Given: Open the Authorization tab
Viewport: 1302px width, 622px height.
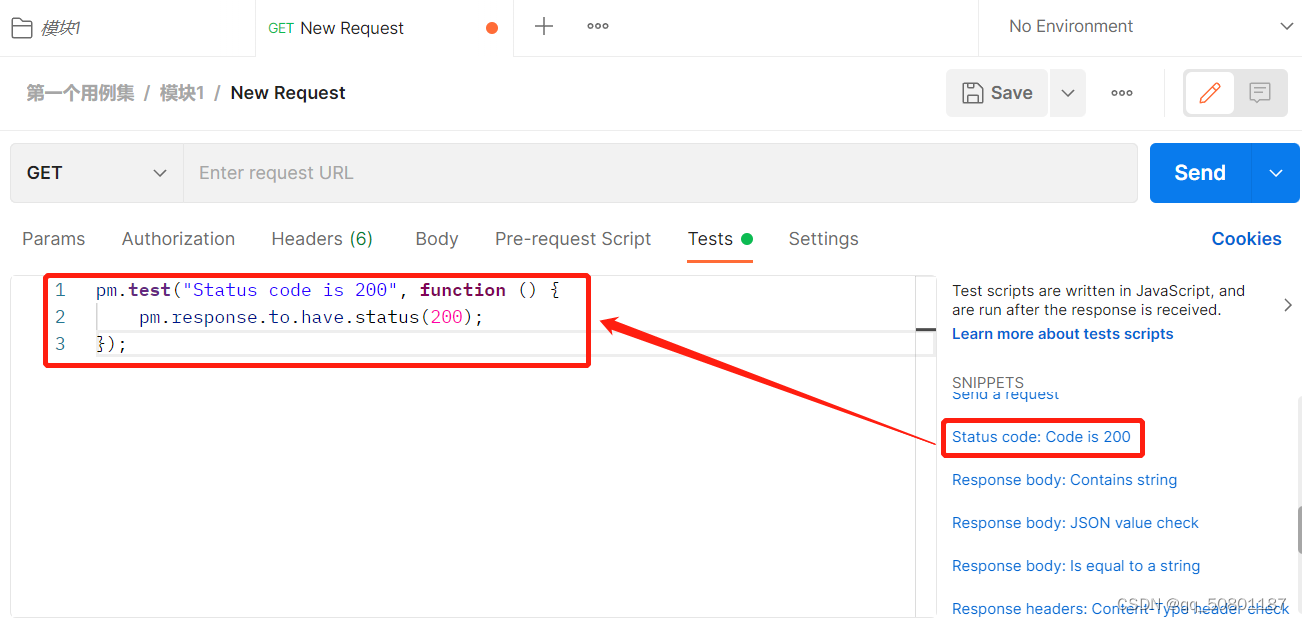Looking at the screenshot, I should 178,239.
